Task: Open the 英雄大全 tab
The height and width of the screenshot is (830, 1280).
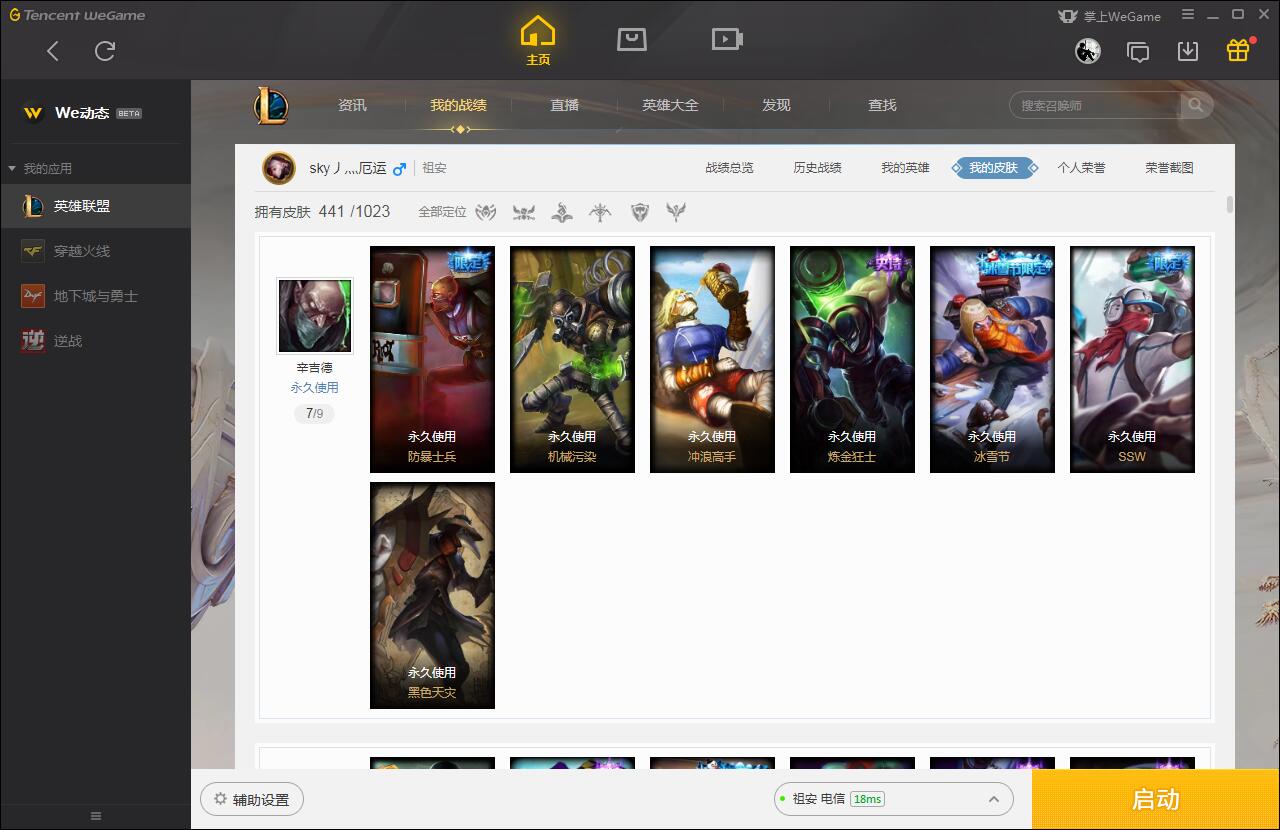Action: [670, 105]
